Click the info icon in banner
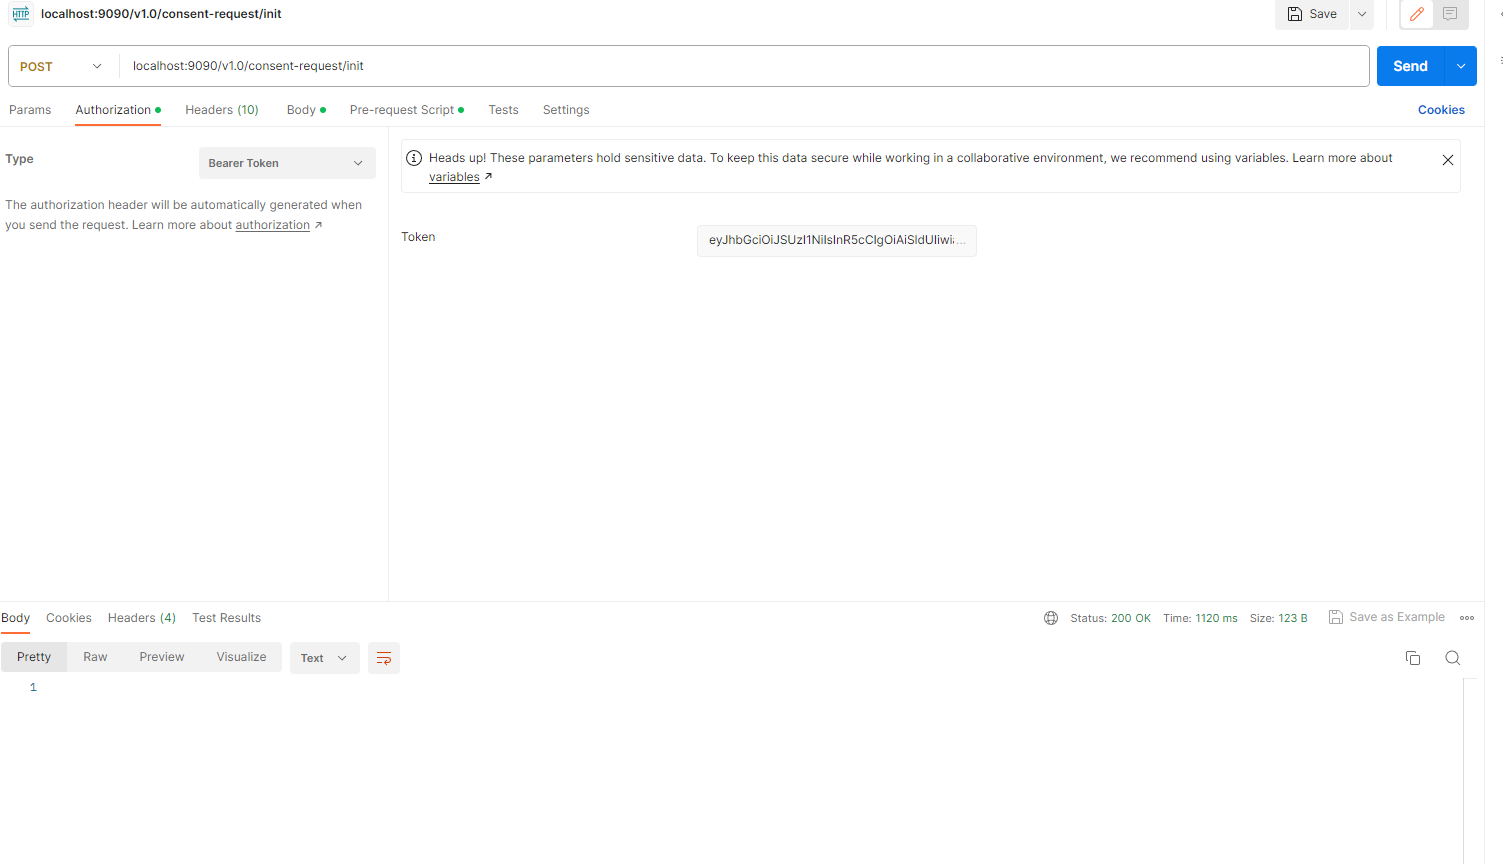Screen dimensions: 1503x864 point(414,158)
